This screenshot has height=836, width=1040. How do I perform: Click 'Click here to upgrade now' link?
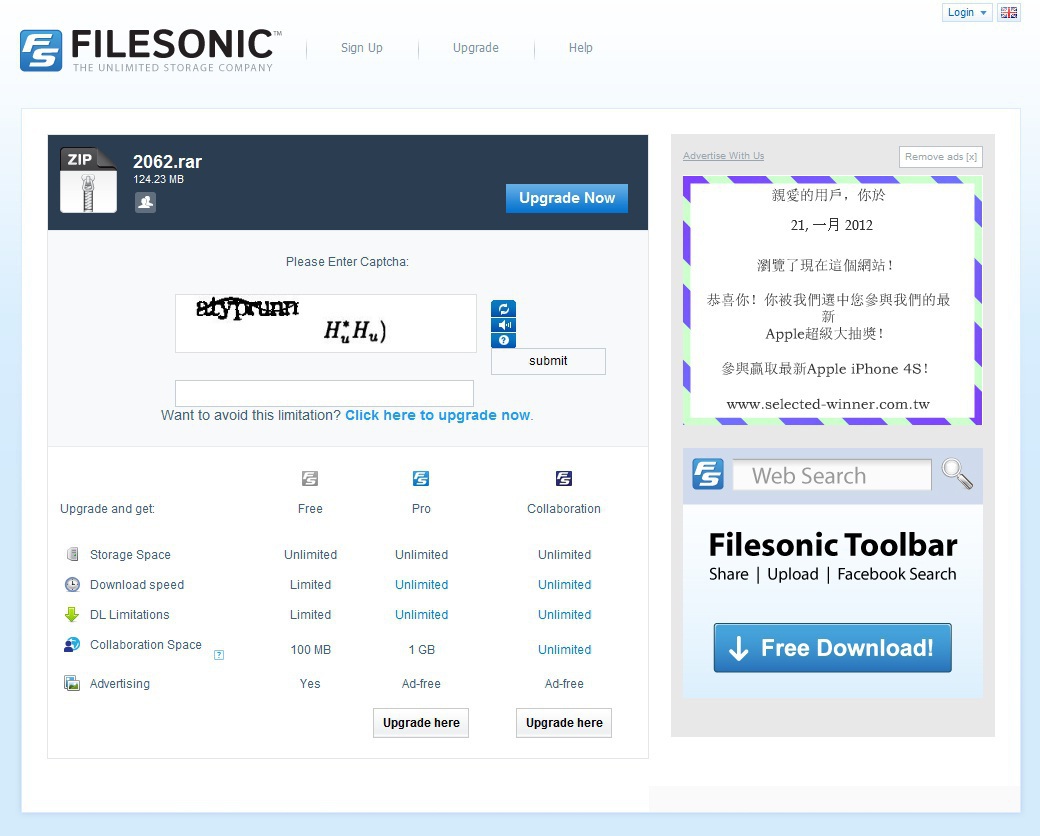tap(438, 415)
